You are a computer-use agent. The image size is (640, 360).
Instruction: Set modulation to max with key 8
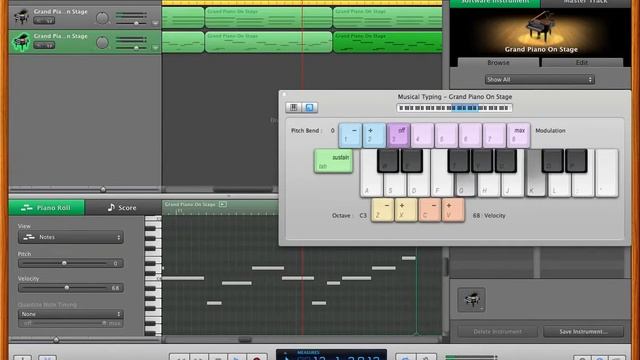click(x=518, y=135)
